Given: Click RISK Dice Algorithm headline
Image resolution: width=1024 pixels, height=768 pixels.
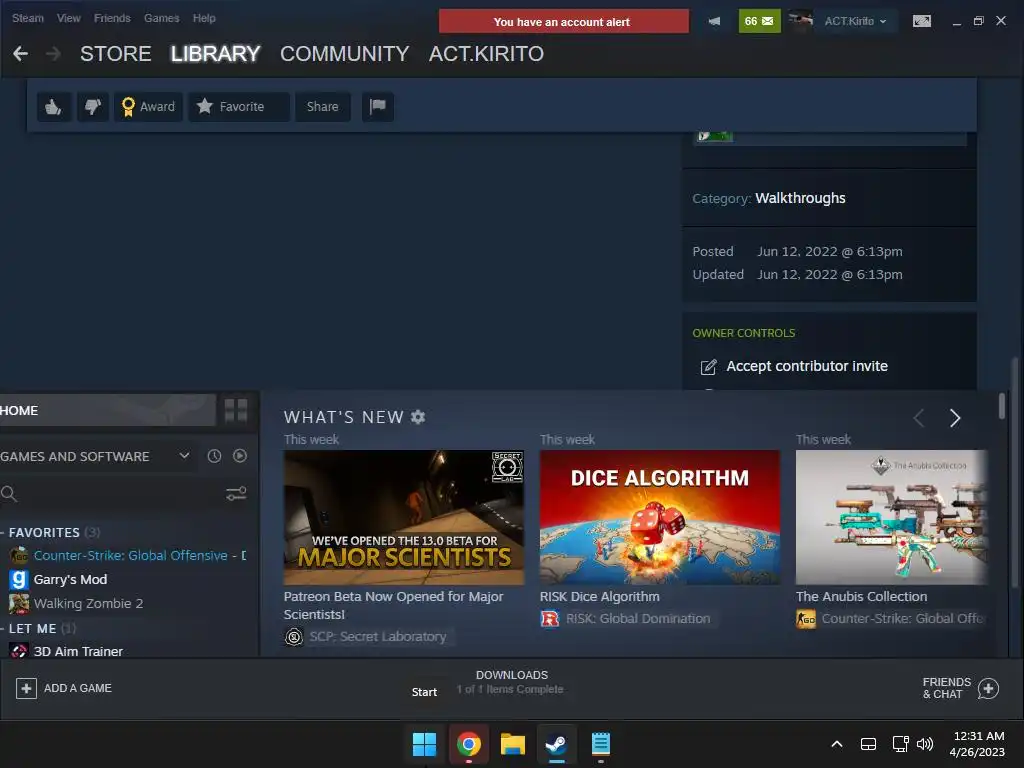Looking at the screenshot, I should pyautogui.click(x=600, y=597).
